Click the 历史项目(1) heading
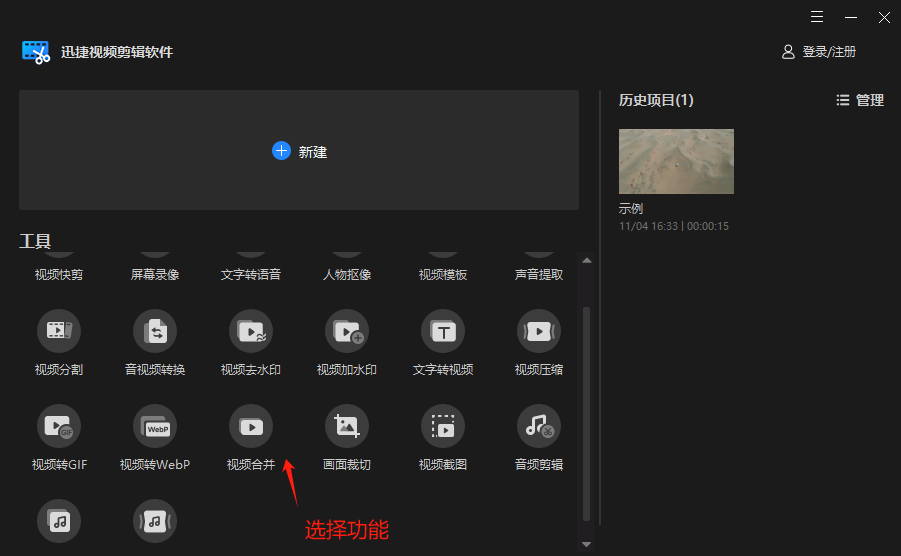The image size is (901, 556). click(x=656, y=101)
